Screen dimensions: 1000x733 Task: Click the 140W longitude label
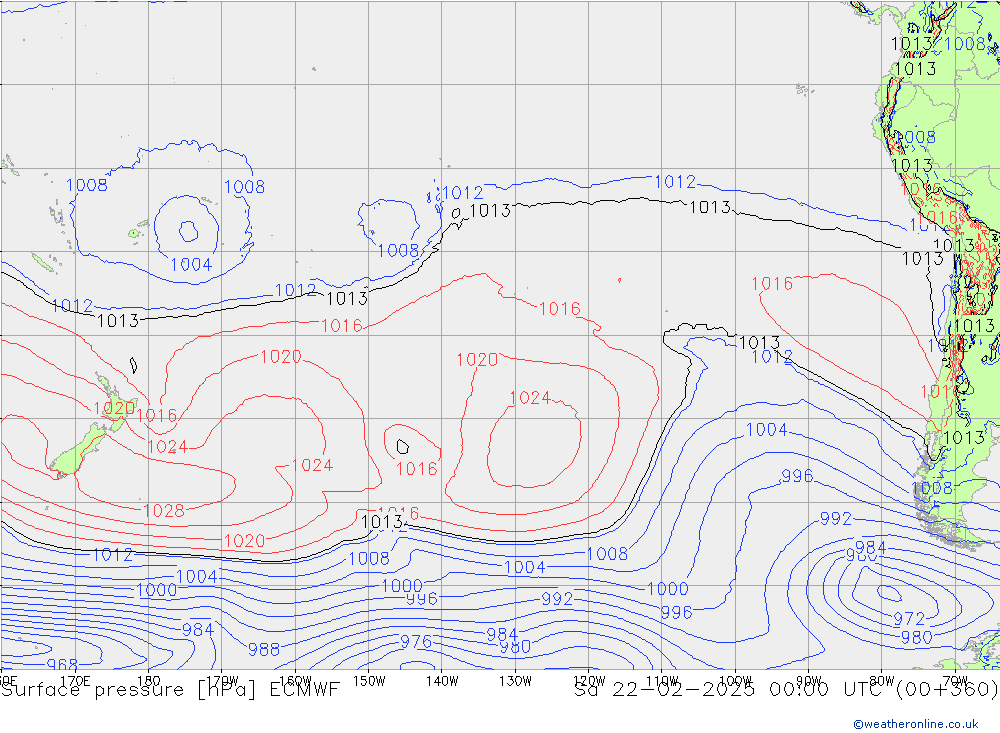pos(442,681)
